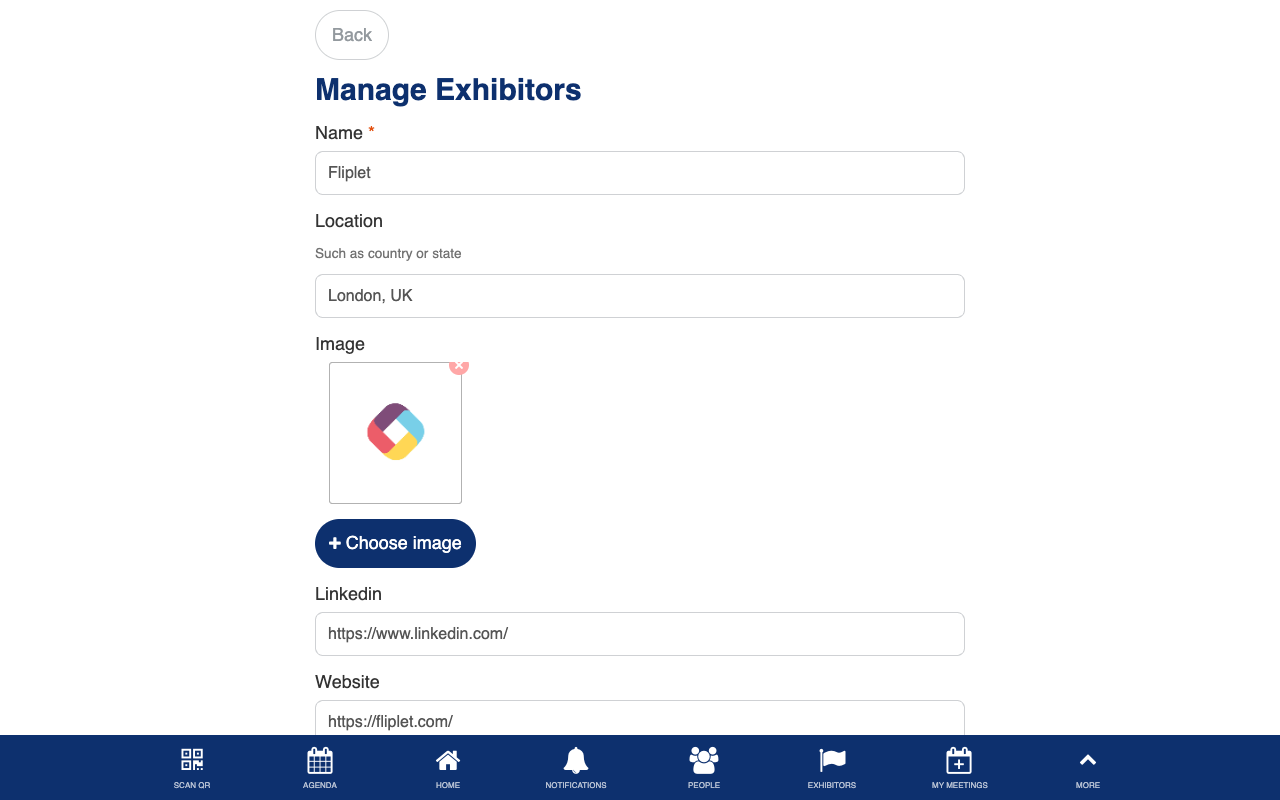1280x800 pixels.
Task: Click the Location label
Action: pyautogui.click(x=349, y=221)
